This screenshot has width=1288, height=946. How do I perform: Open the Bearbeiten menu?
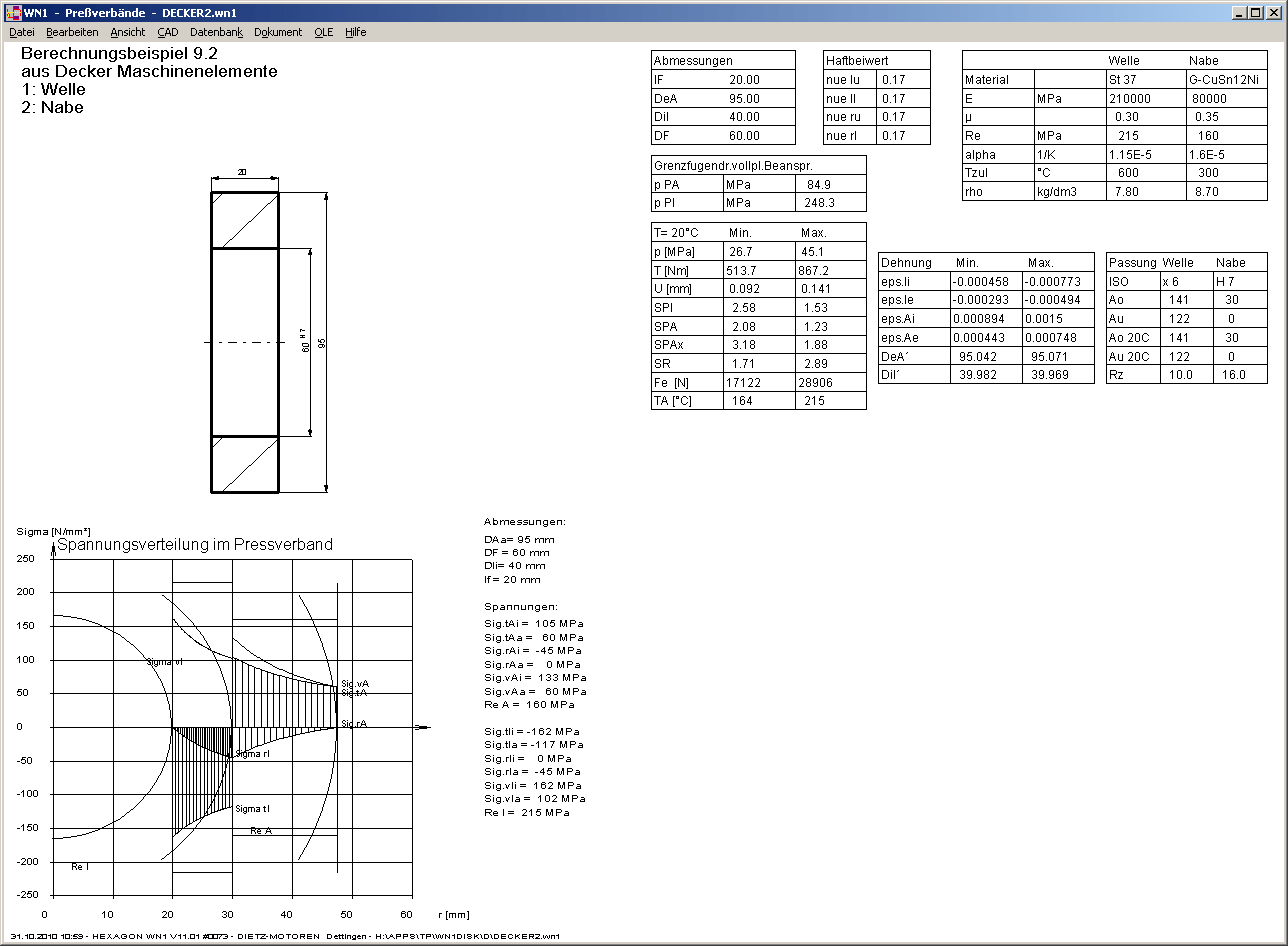[x=72, y=32]
